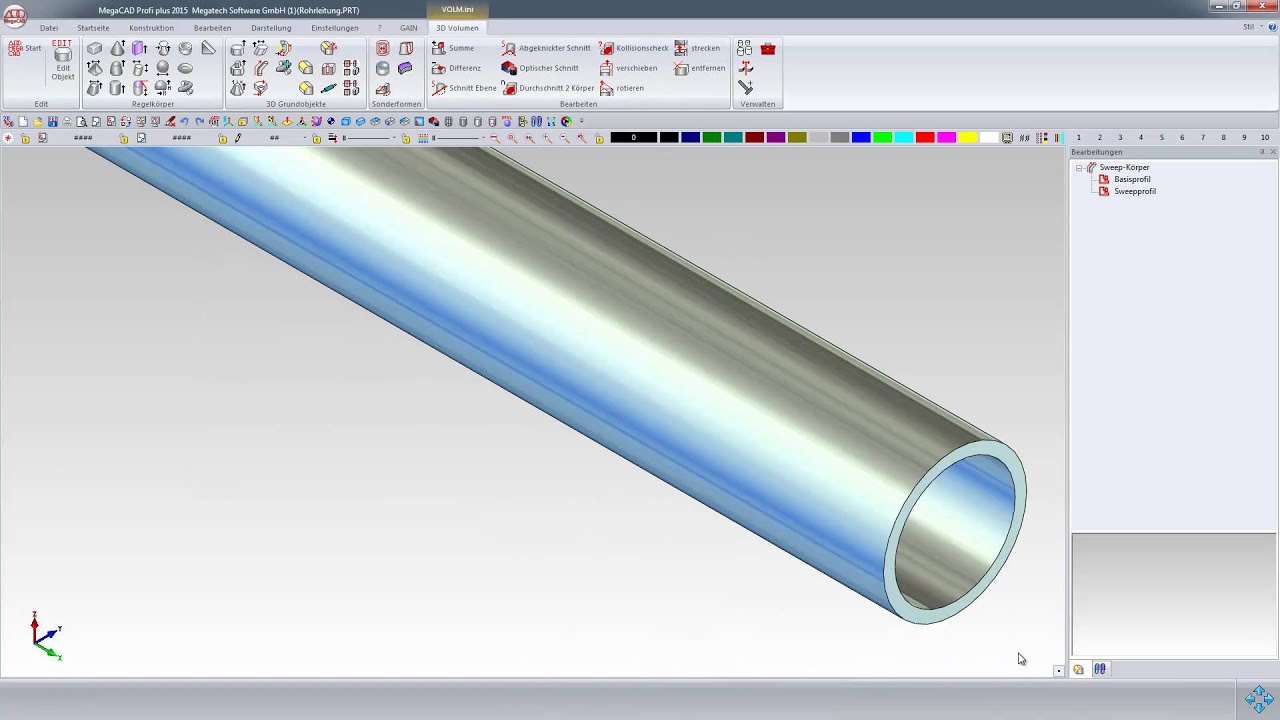Image resolution: width=1280 pixels, height=720 pixels.
Task: Select Sweepprofil in the tree
Action: [1135, 191]
